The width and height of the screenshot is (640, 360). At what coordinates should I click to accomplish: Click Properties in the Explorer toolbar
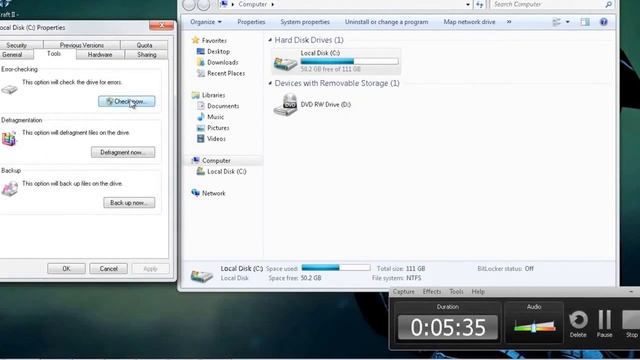pyautogui.click(x=251, y=22)
